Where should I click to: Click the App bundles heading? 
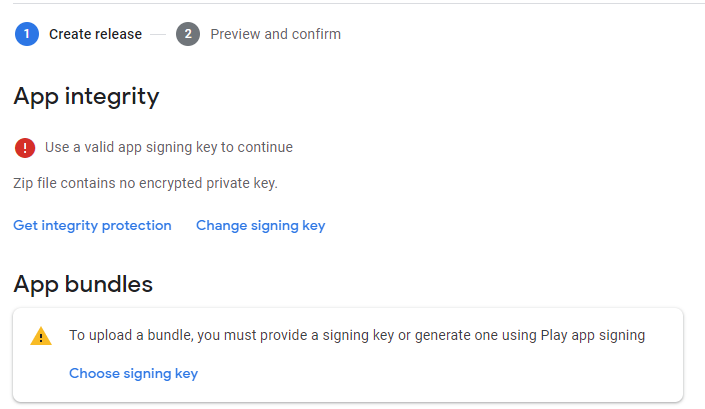[x=83, y=284]
